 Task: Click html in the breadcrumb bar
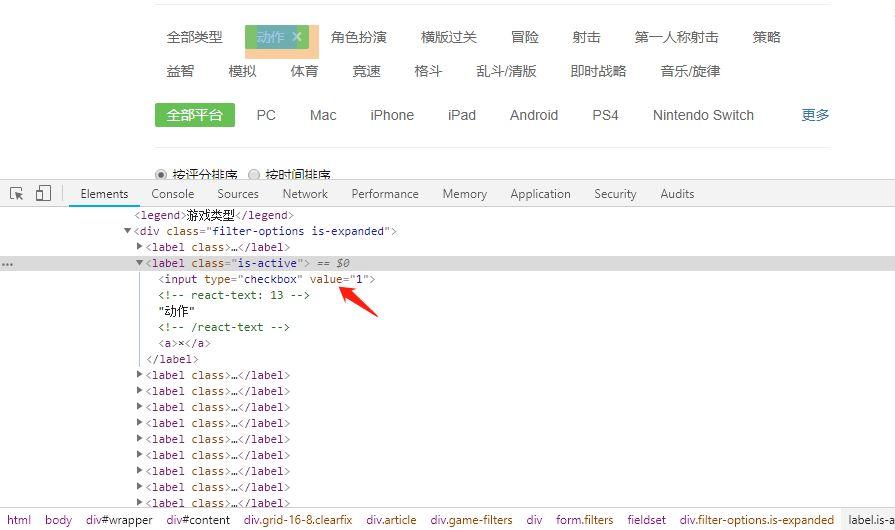point(19,520)
